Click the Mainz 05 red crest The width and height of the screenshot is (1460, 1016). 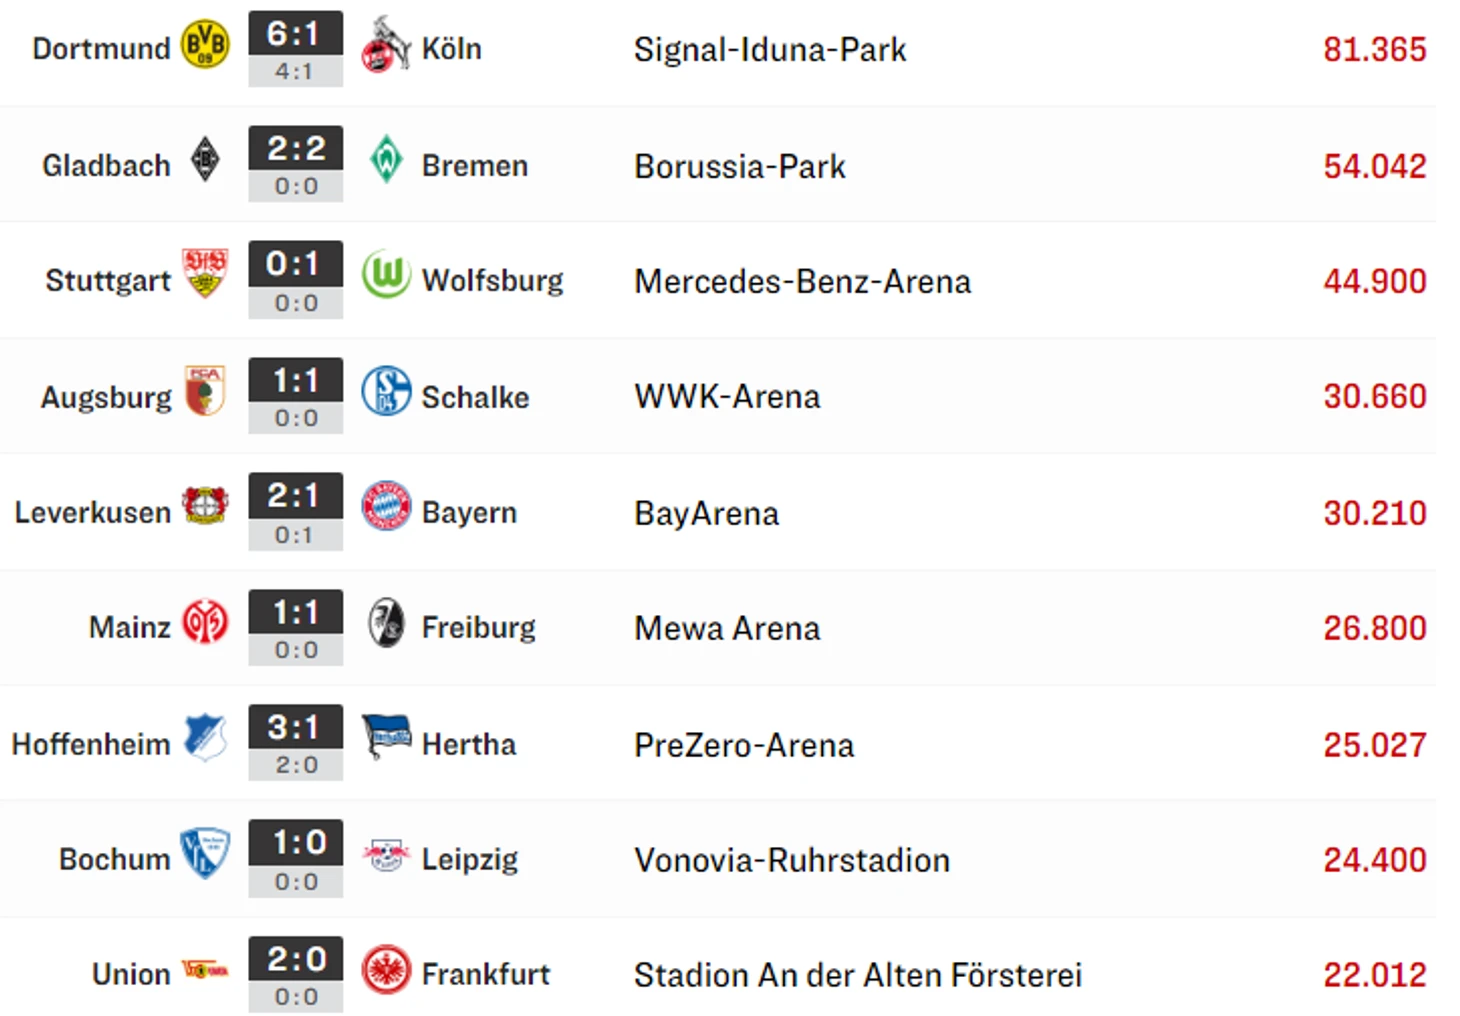205,622
